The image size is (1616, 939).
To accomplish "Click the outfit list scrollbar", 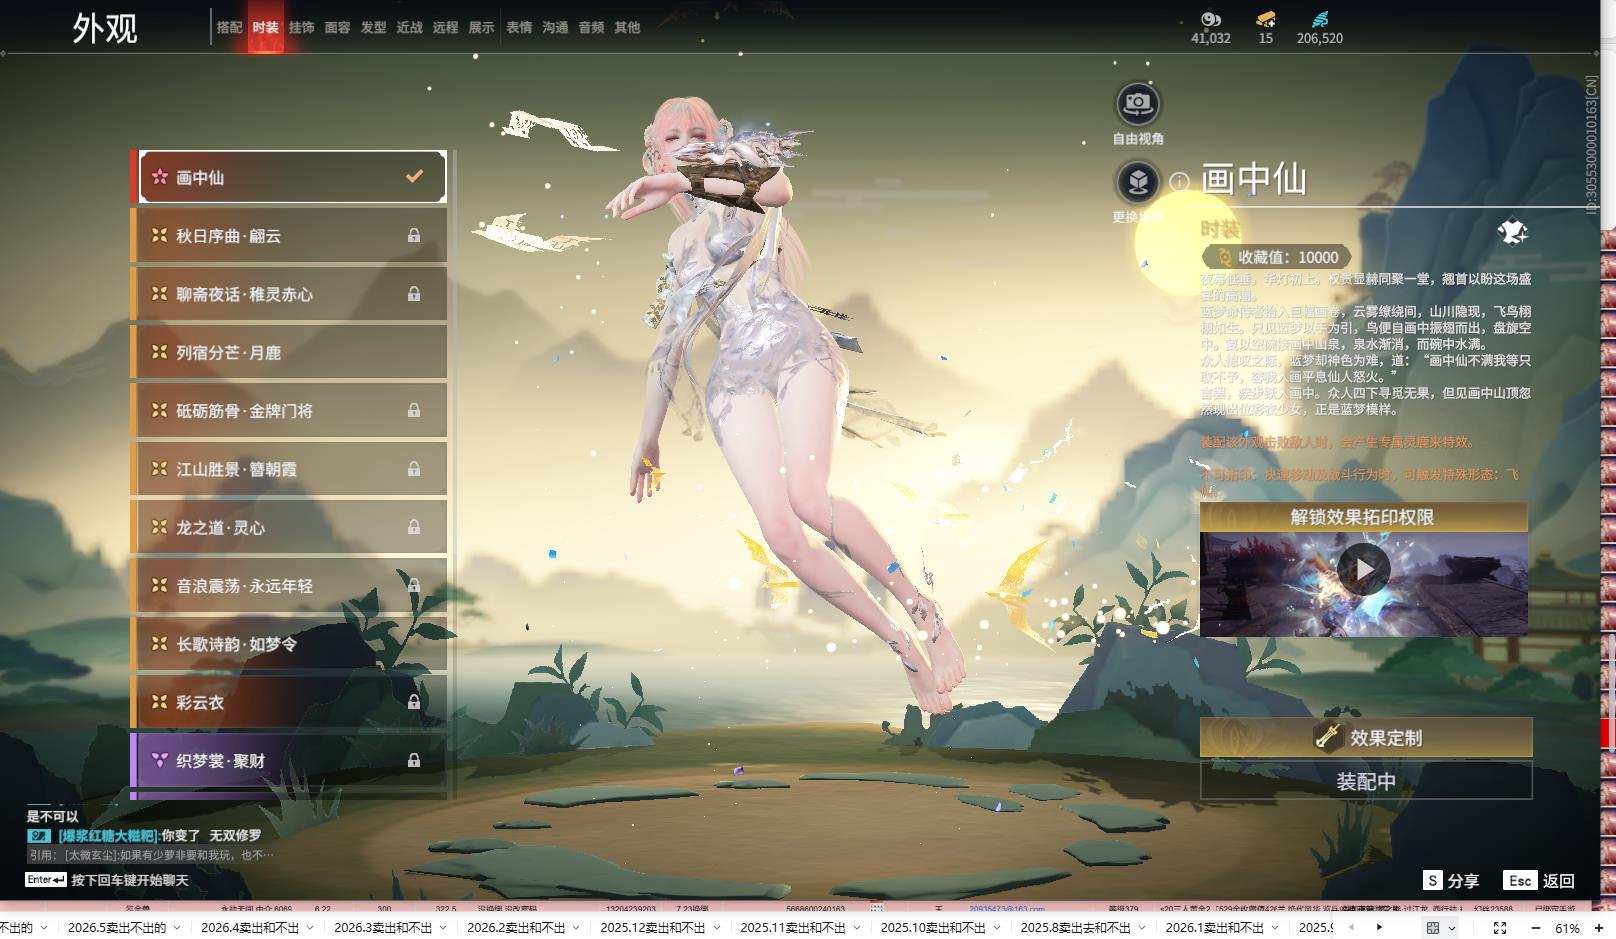I will click(455, 474).
